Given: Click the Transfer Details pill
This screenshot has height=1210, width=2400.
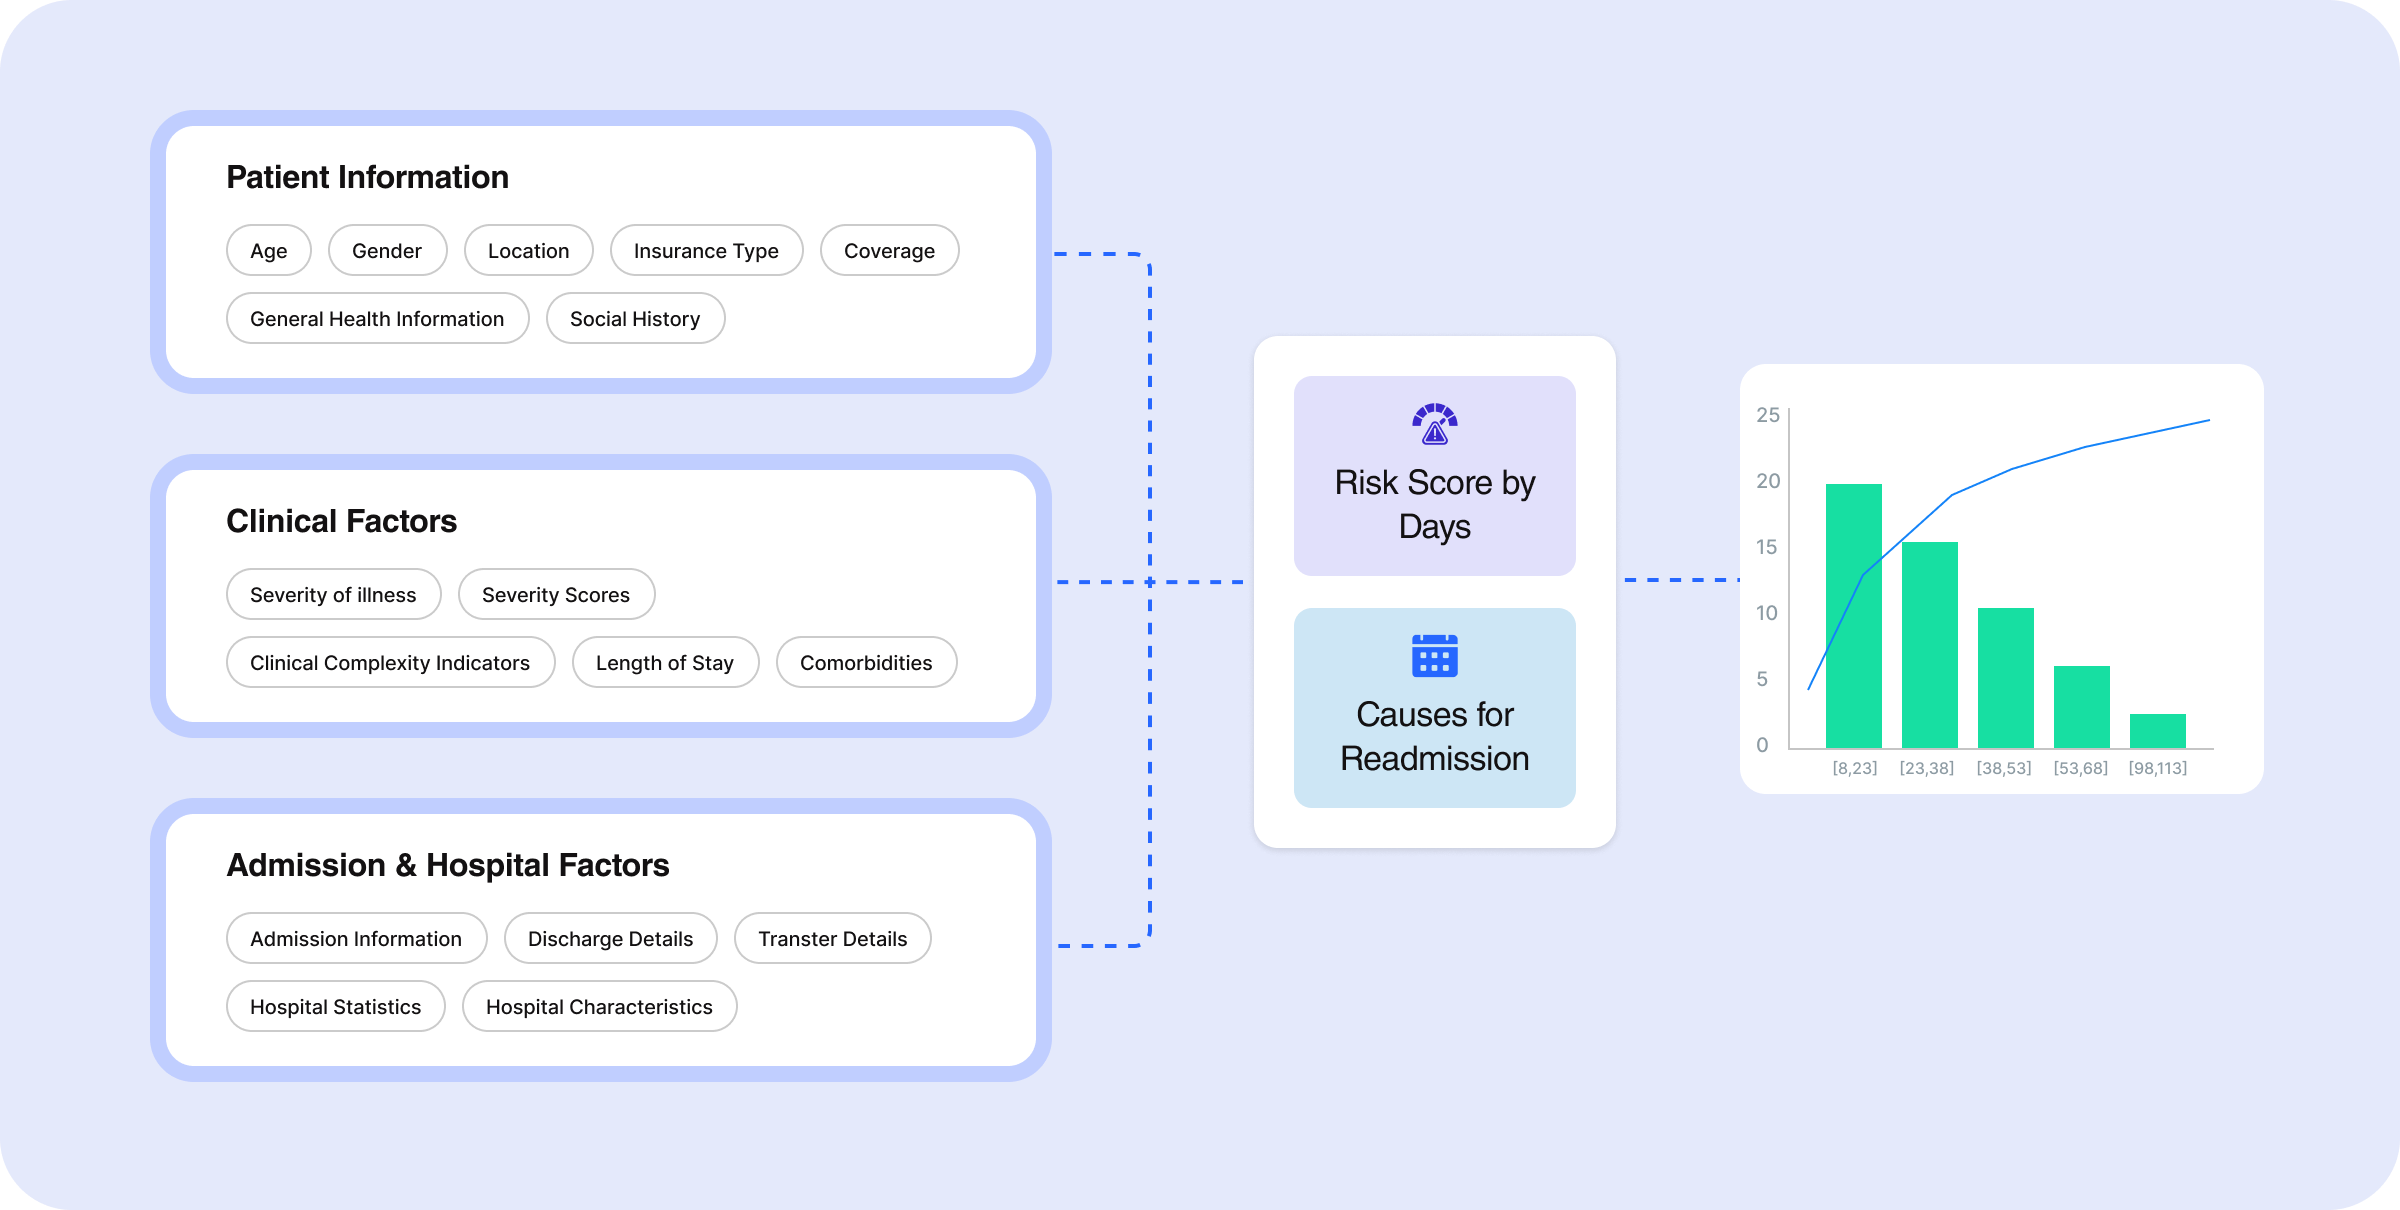Looking at the screenshot, I should coord(833,938).
